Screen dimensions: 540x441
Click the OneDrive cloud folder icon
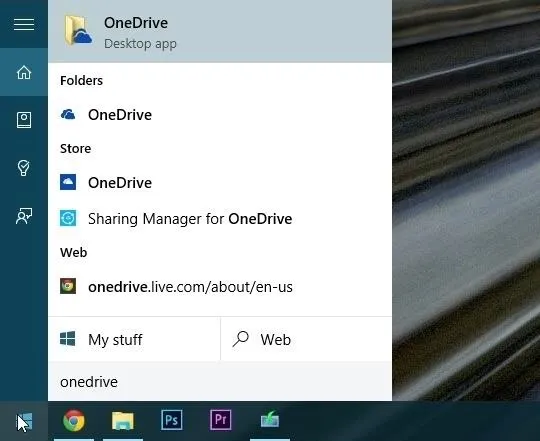(x=78, y=31)
